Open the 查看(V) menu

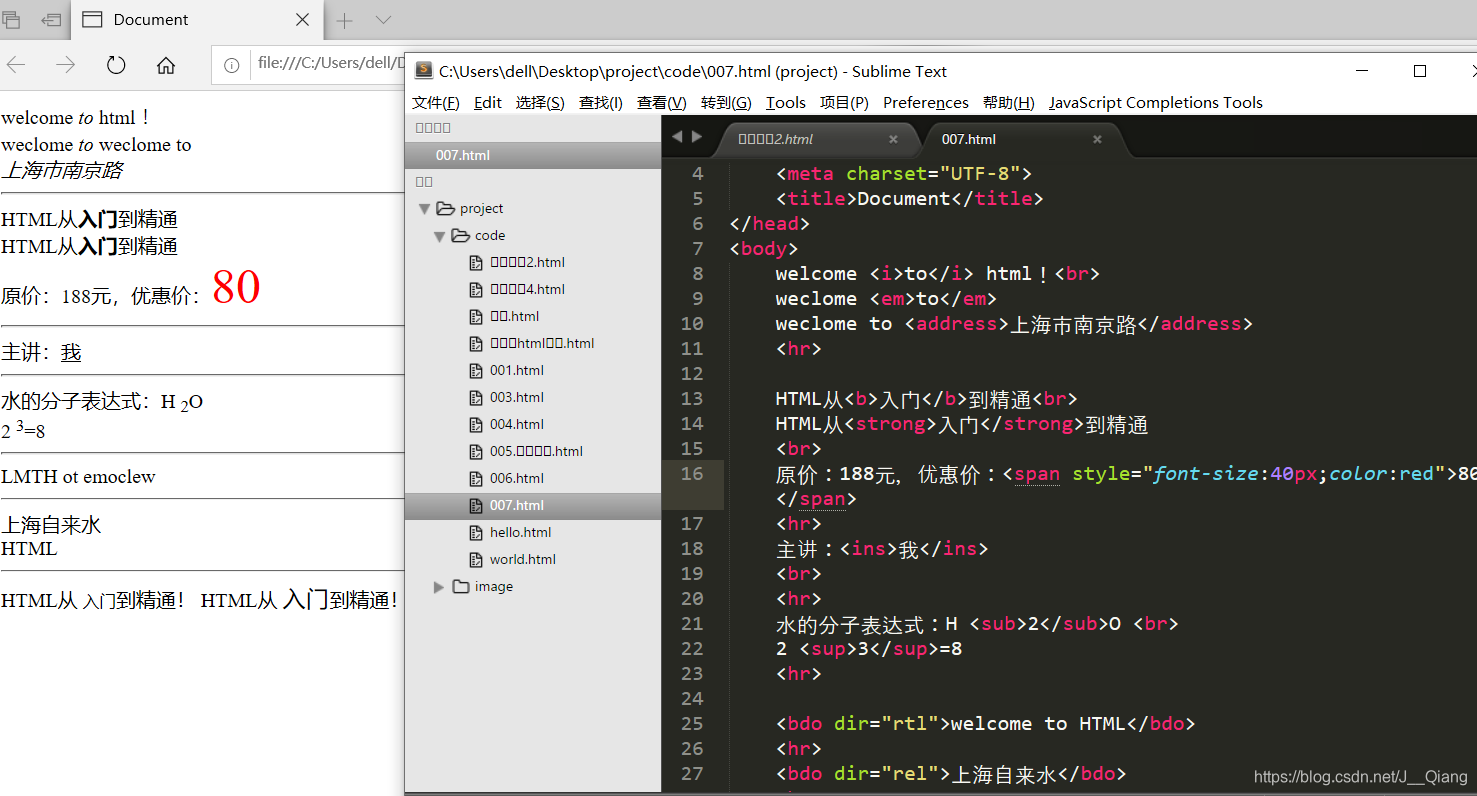(662, 103)
